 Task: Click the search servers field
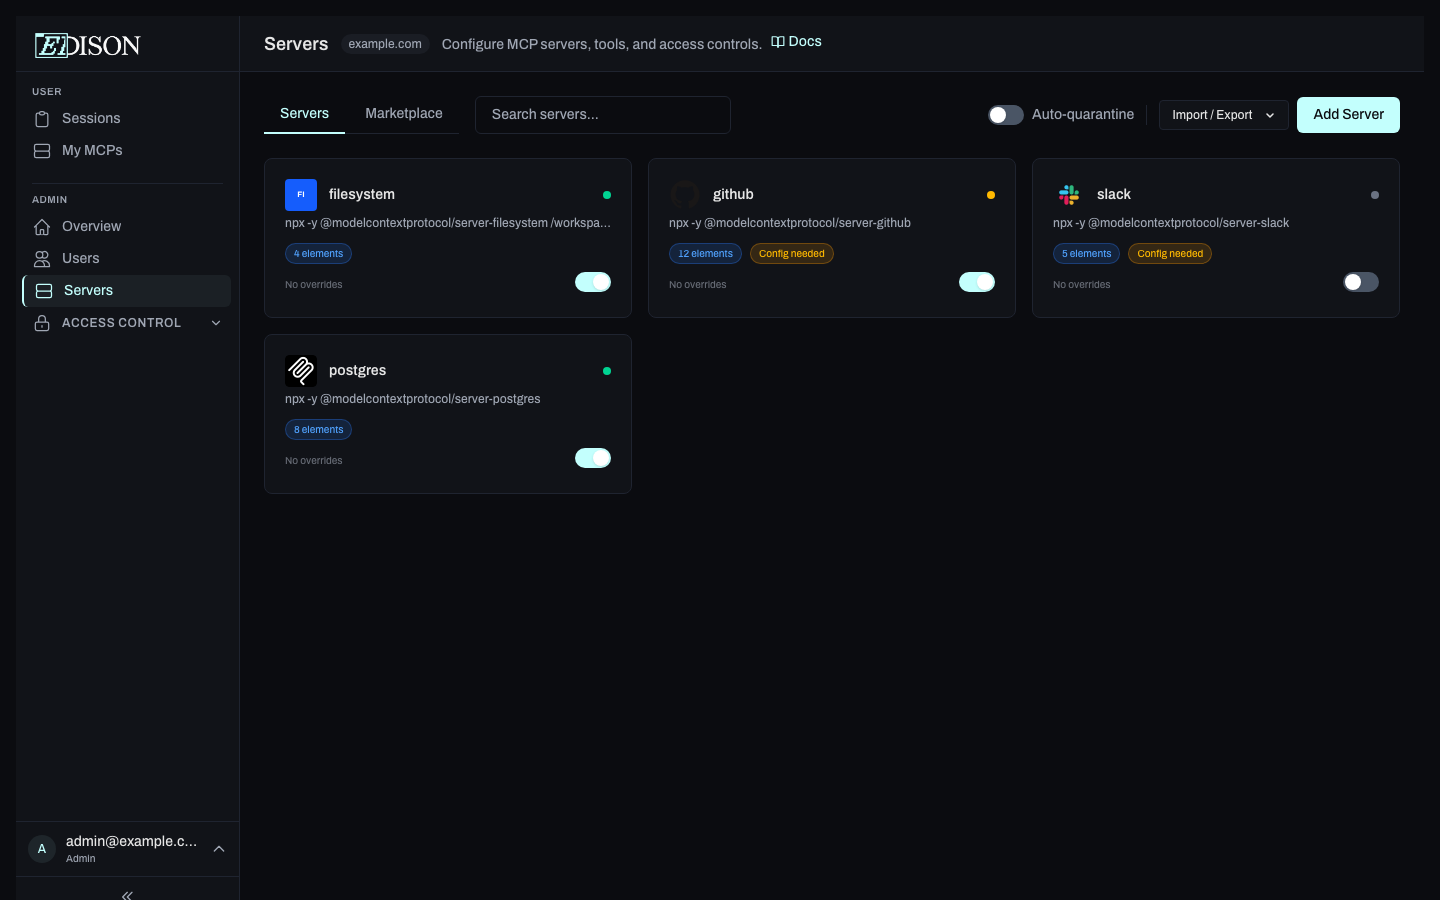[602, 114]
